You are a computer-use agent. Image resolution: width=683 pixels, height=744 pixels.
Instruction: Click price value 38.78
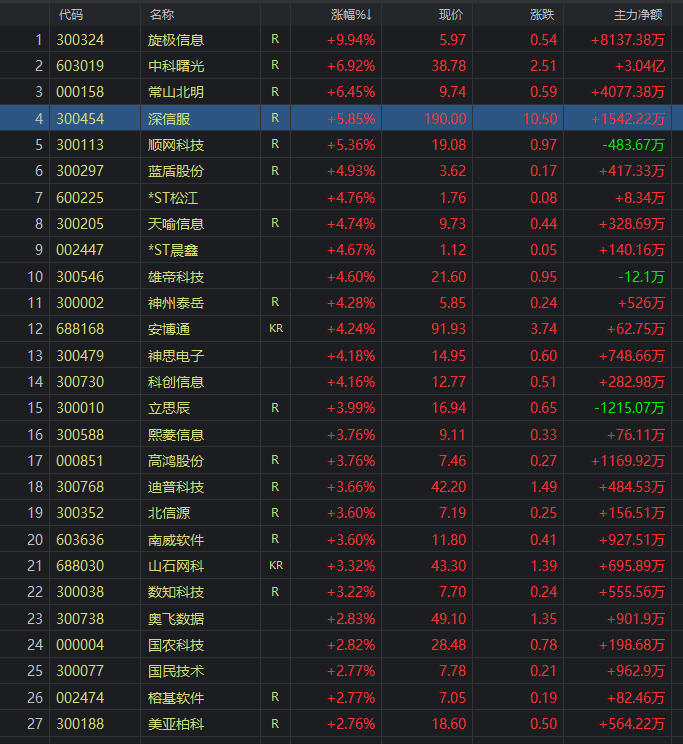tap(449, 66)
